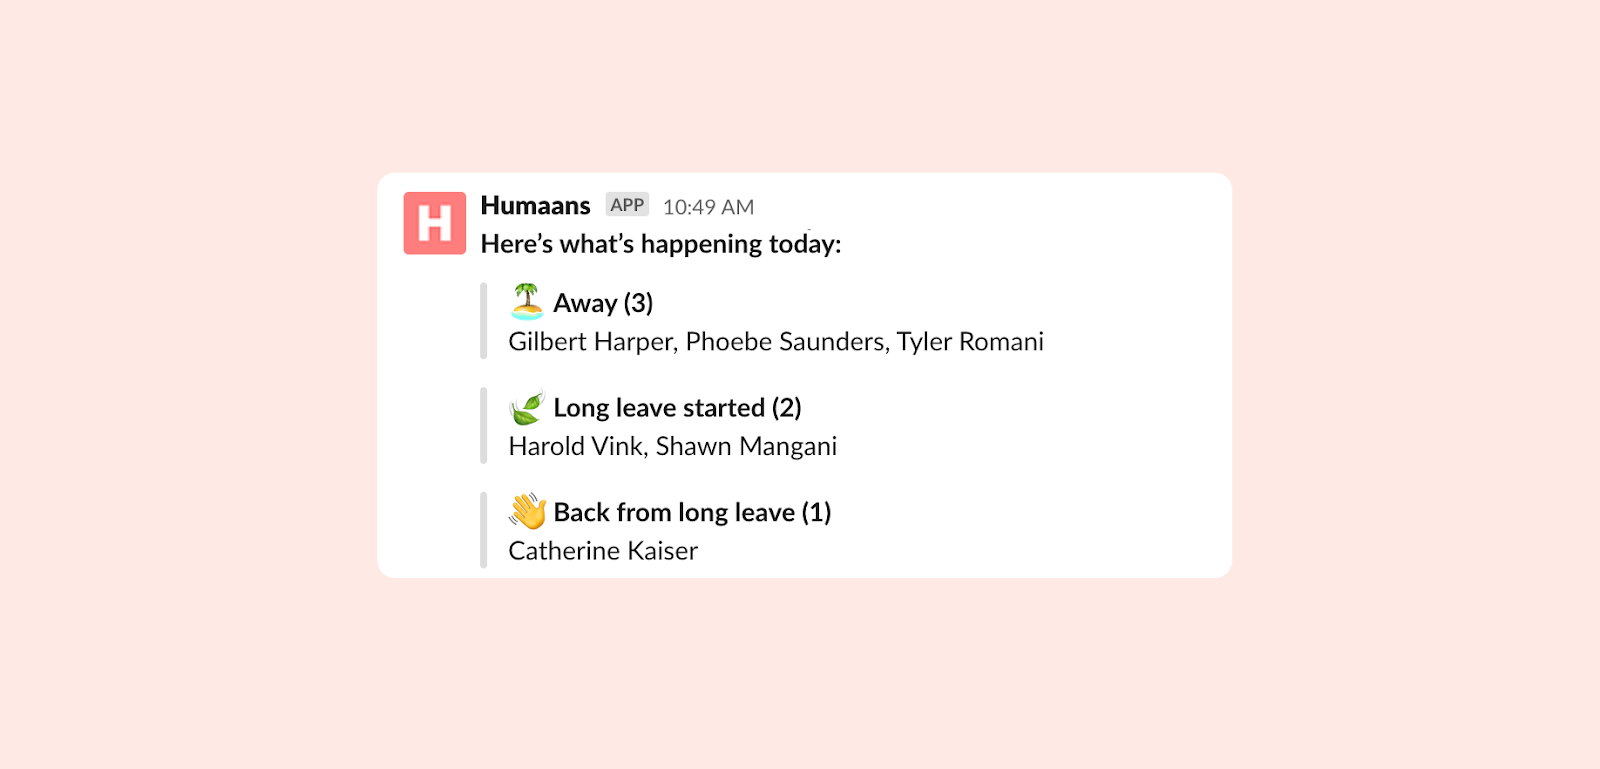Screen dimensions: 1600x769
Task: Click the green leaf emoji
Action: pos(526,408)
